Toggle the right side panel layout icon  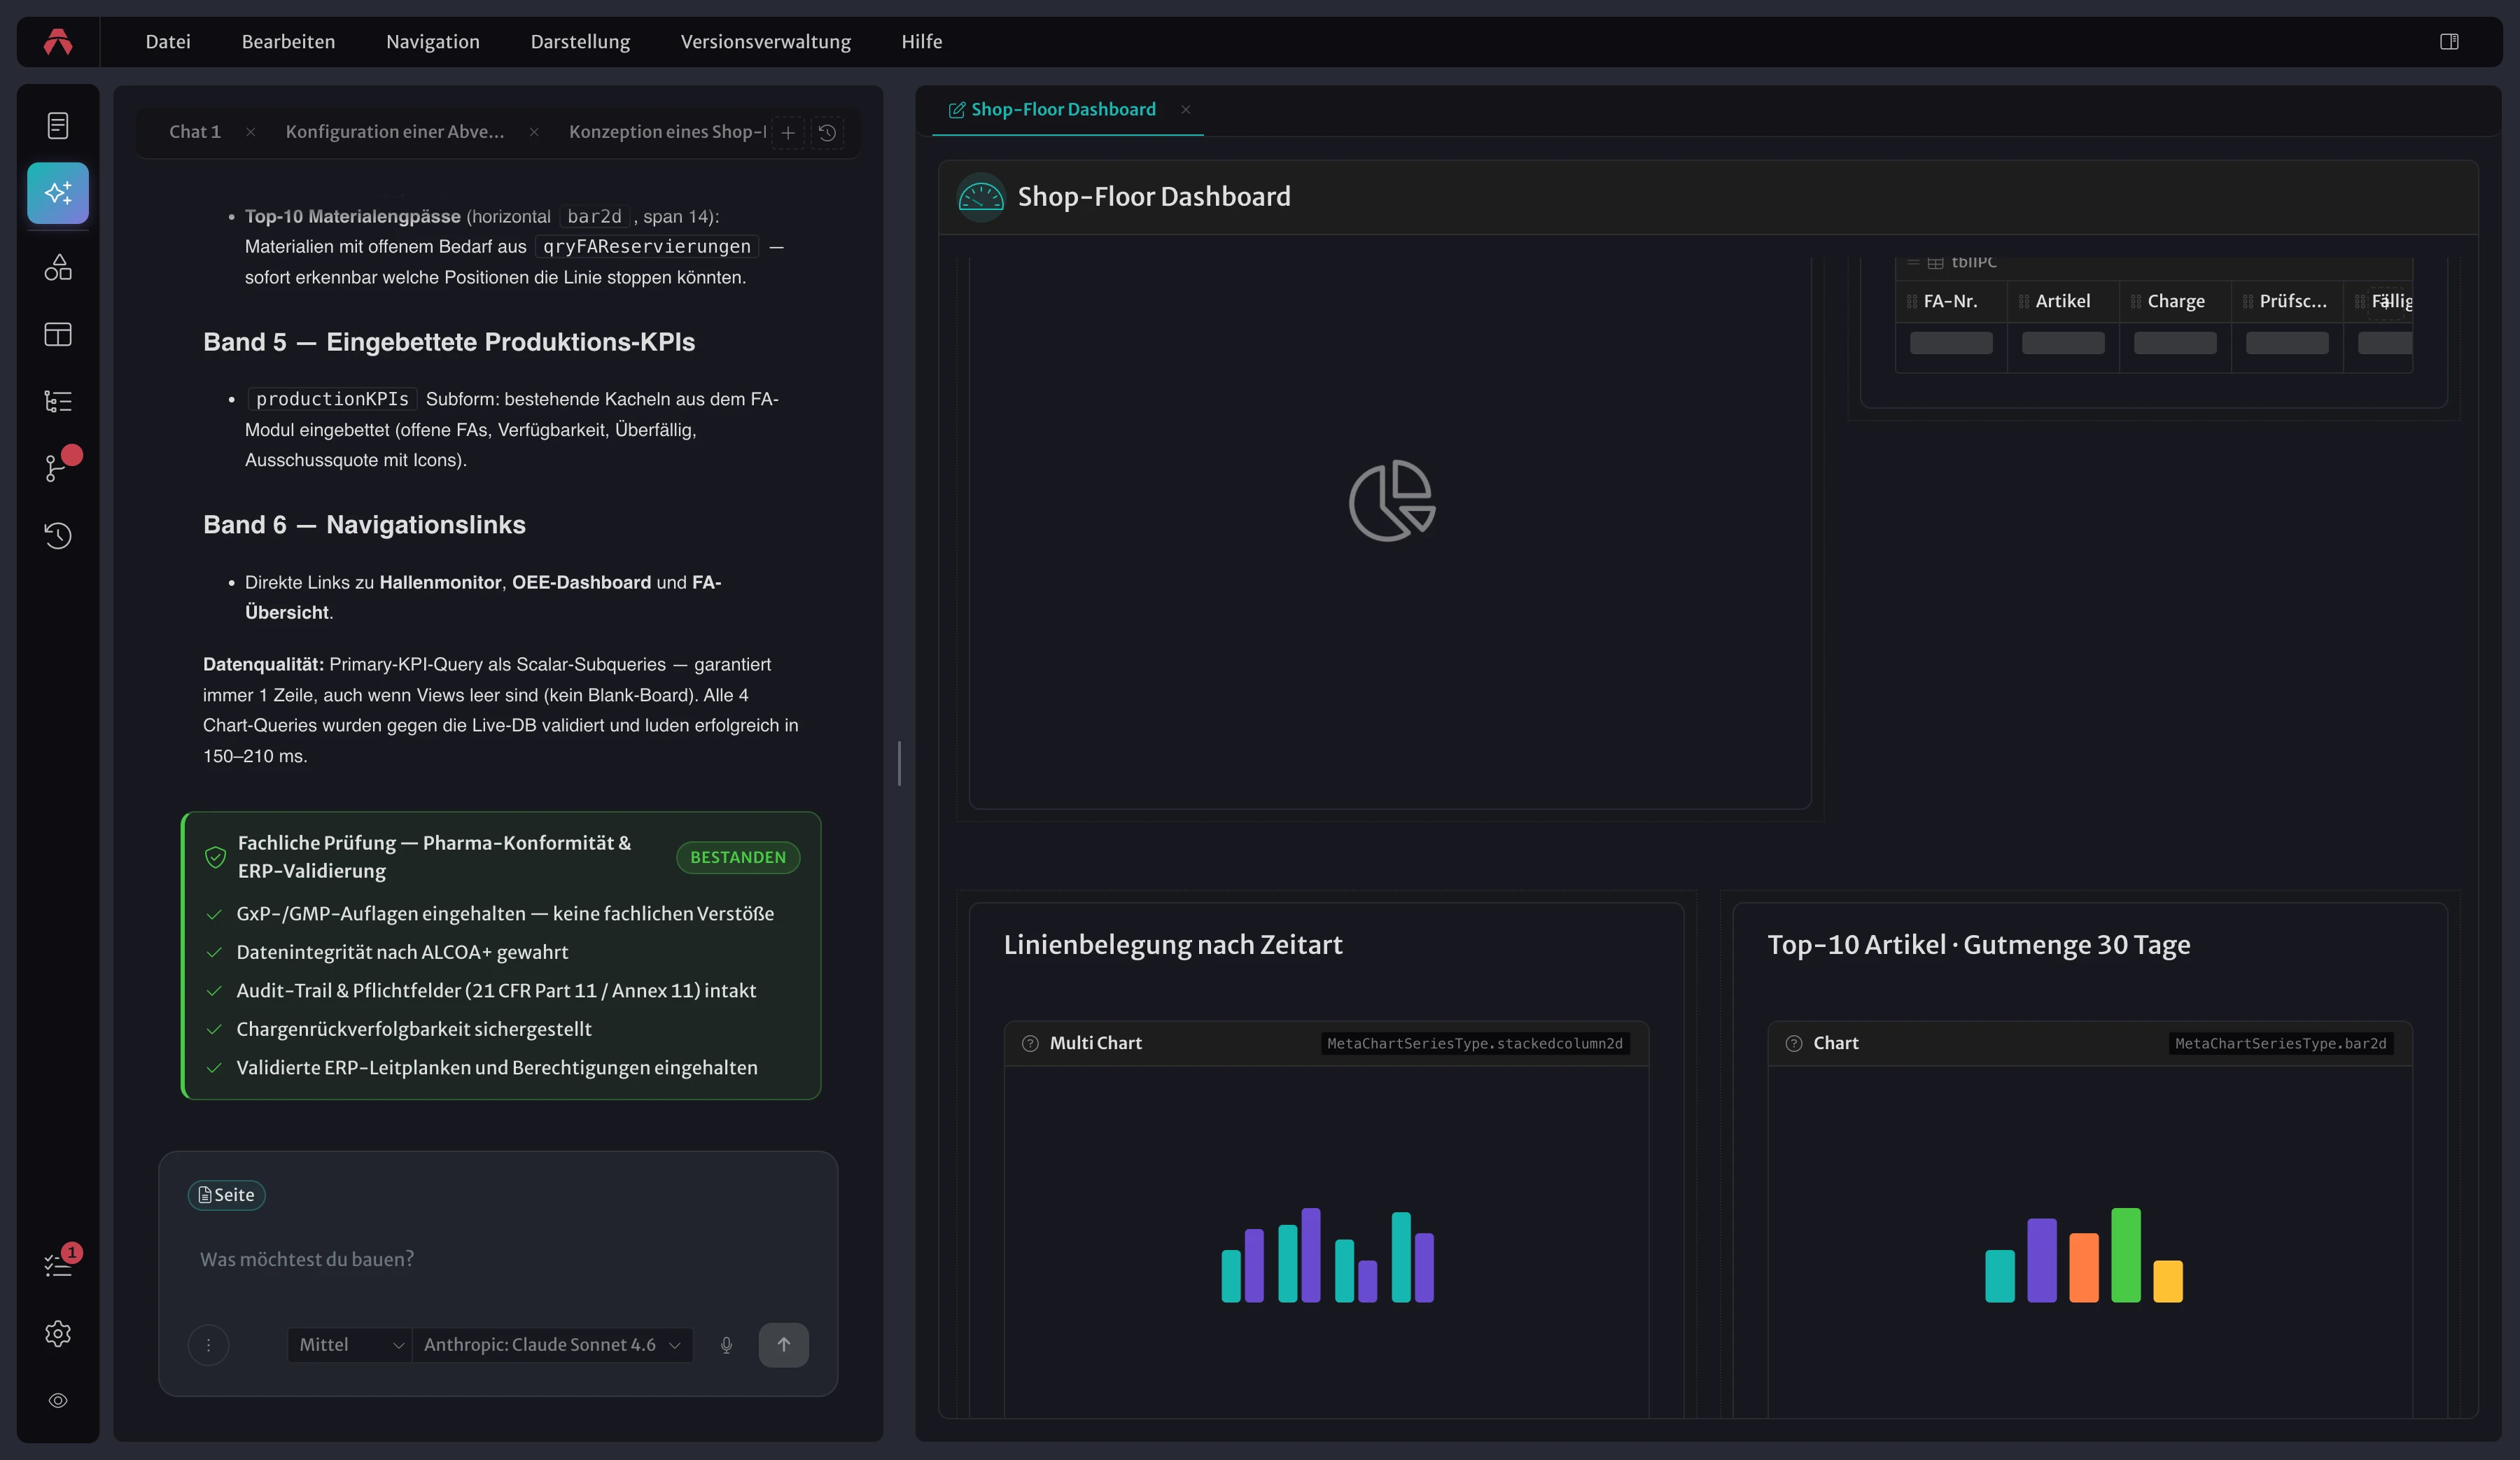[2449, 42]
